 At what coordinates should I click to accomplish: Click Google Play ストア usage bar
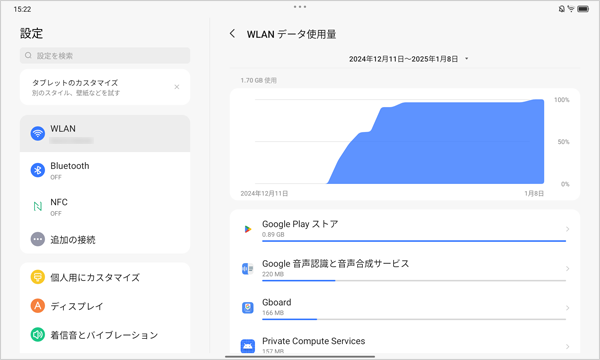(414, 241)
